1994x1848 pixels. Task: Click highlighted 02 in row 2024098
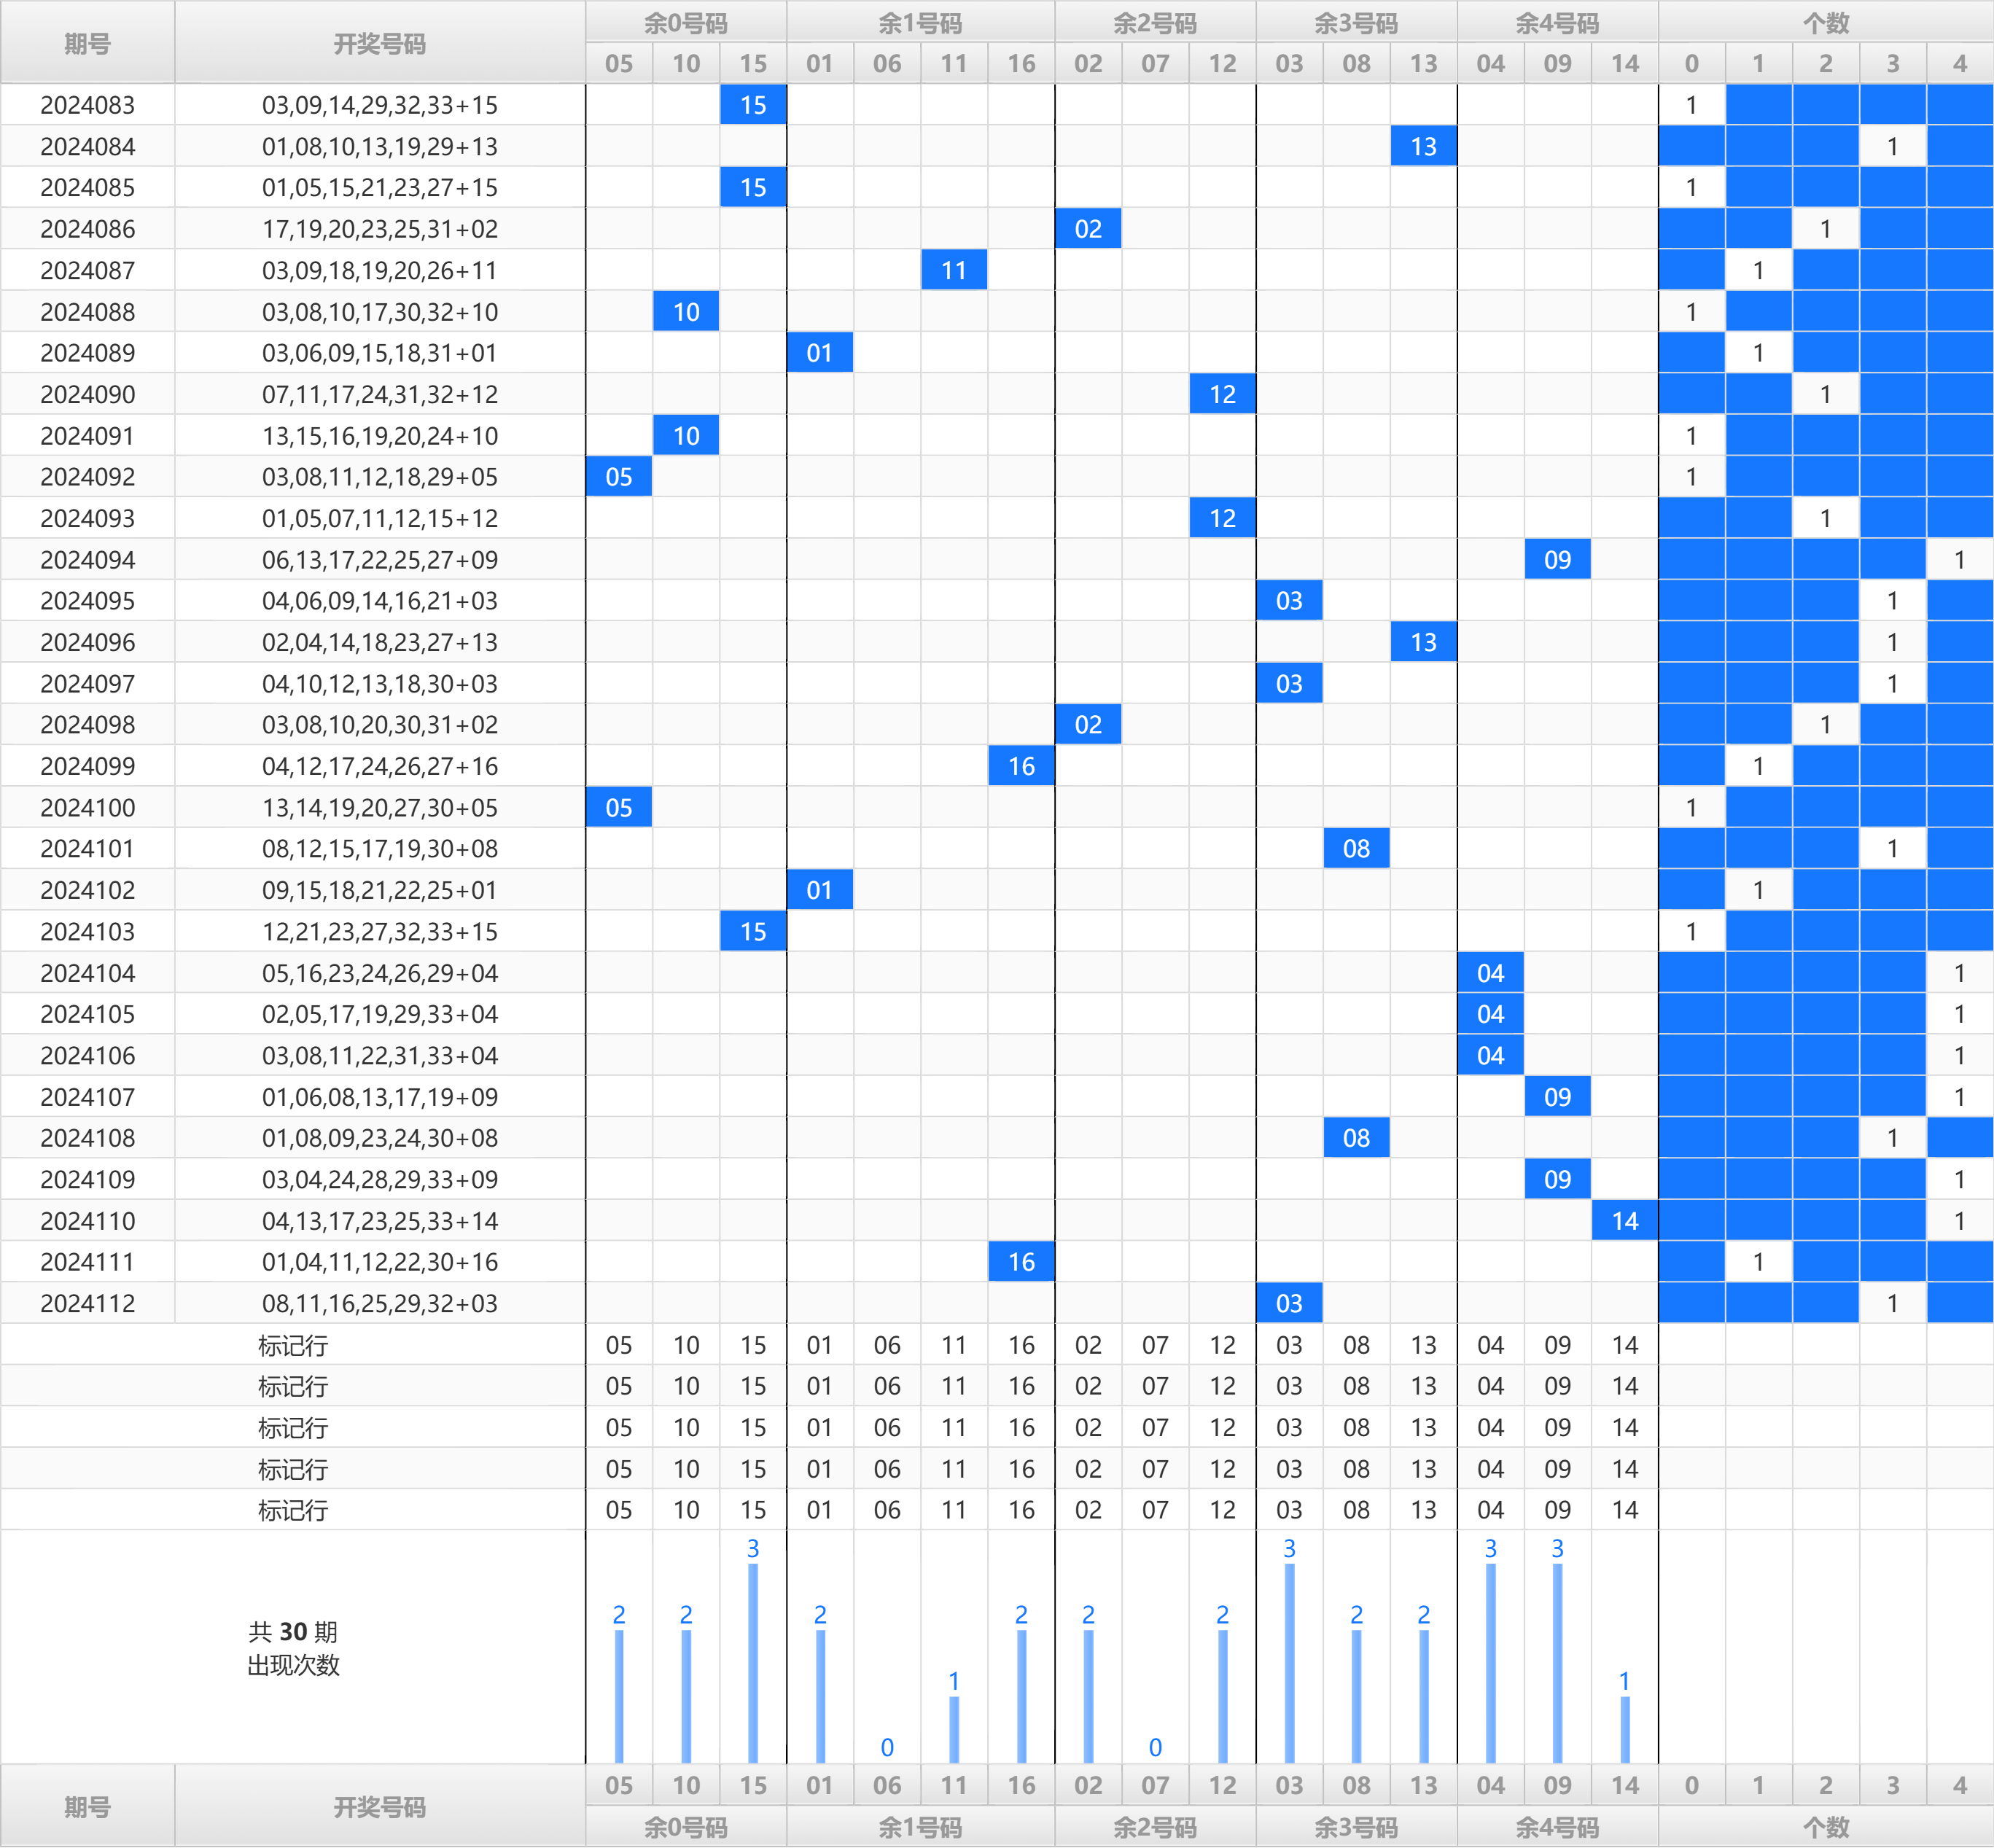1088,725
